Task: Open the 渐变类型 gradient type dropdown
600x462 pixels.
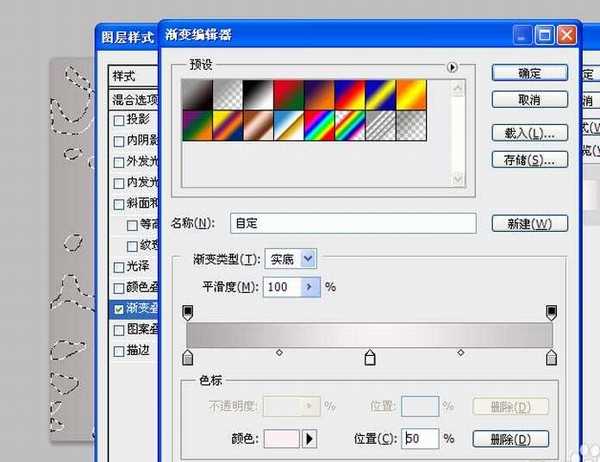Action: (308, 258)
